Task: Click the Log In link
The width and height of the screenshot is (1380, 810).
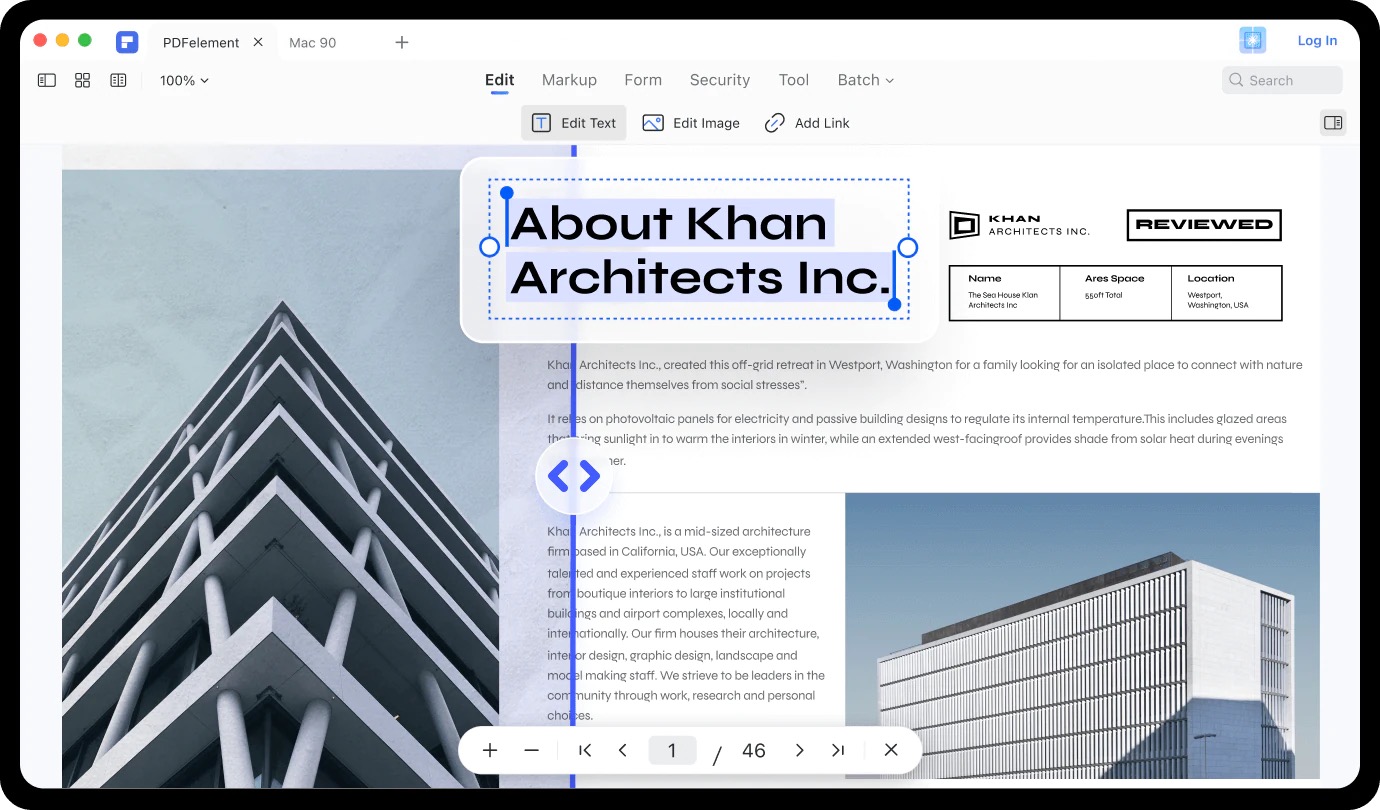Action: click(1317, 41)
